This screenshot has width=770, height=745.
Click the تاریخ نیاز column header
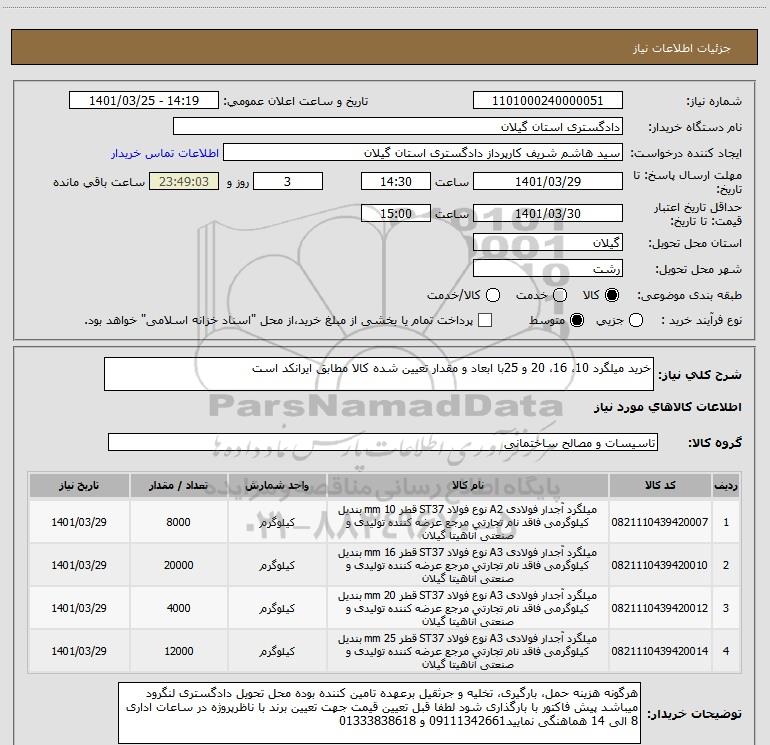(x=79, y=486)
